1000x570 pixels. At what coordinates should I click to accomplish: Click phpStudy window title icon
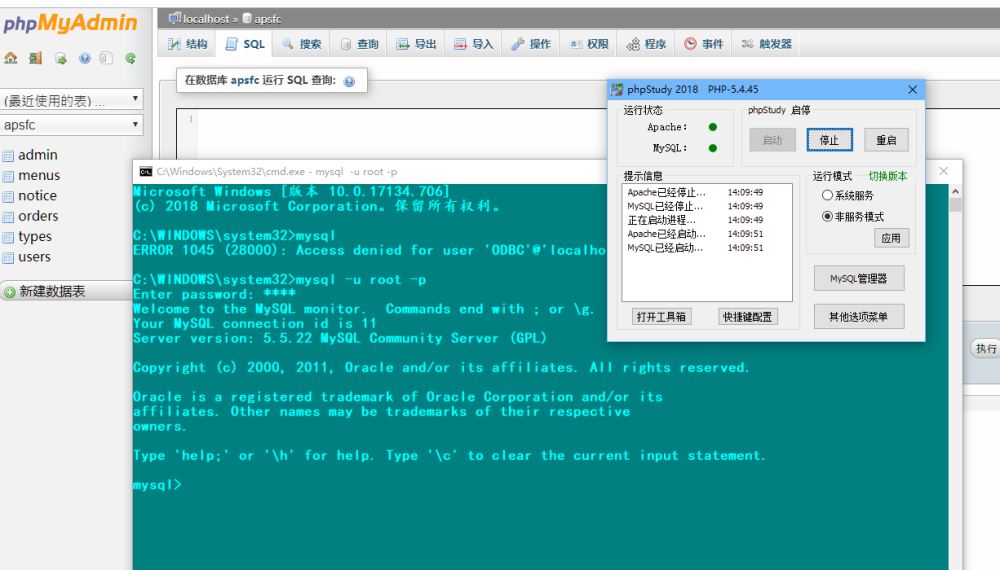point(617,89)
